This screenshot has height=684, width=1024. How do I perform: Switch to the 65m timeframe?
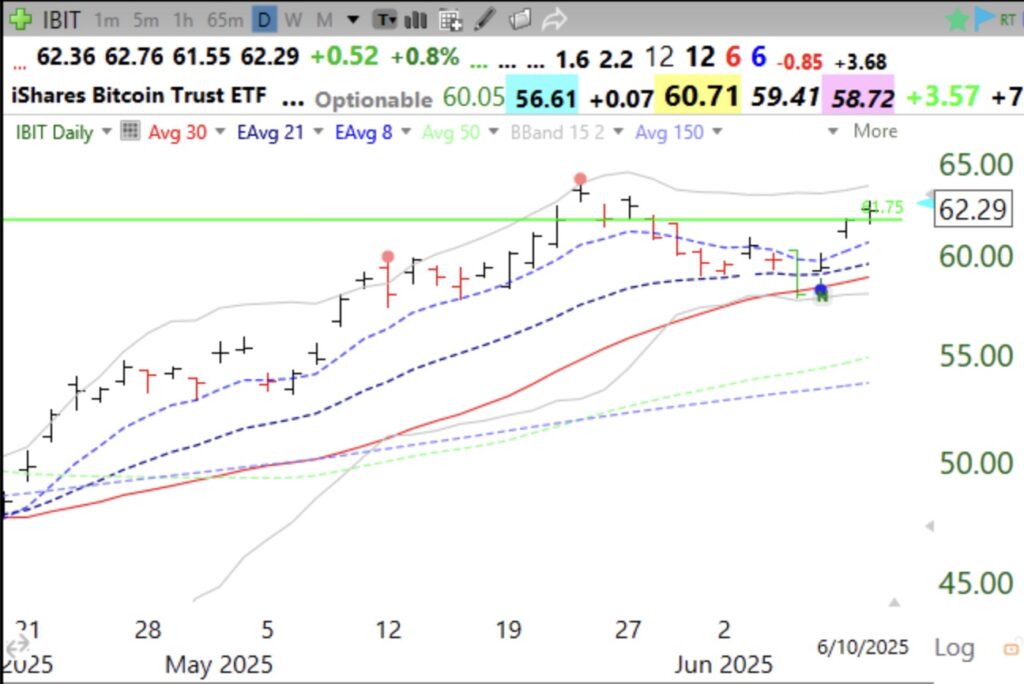click(x=225, y=19)
